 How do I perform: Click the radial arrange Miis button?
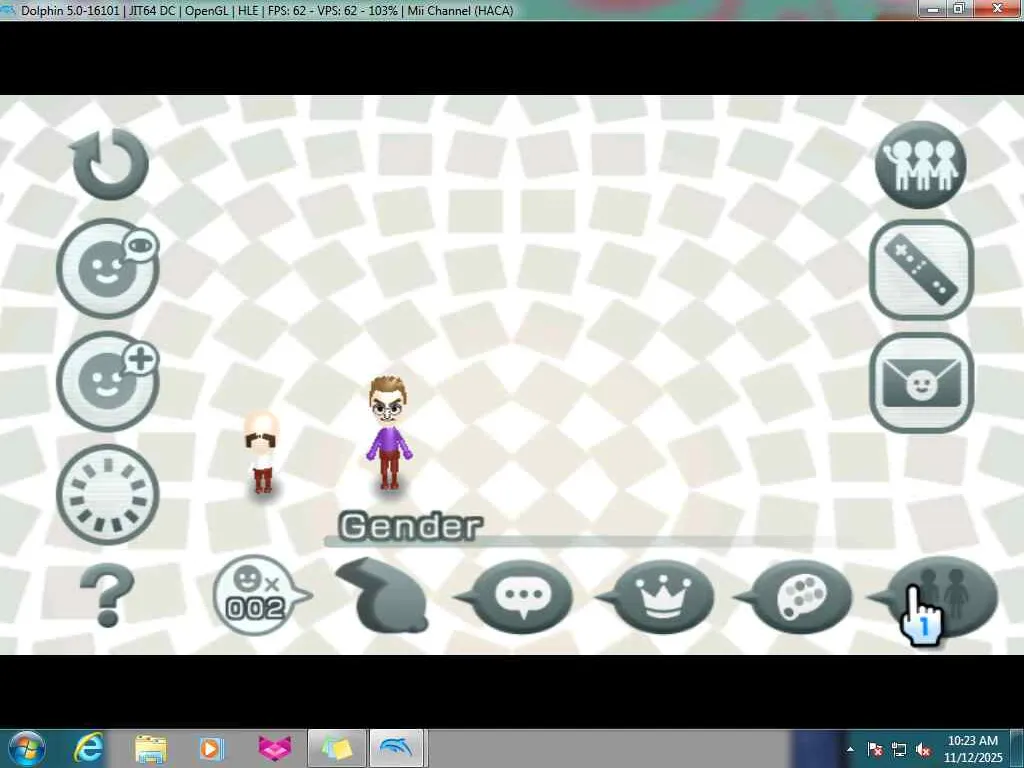click(x=108, y=494)
